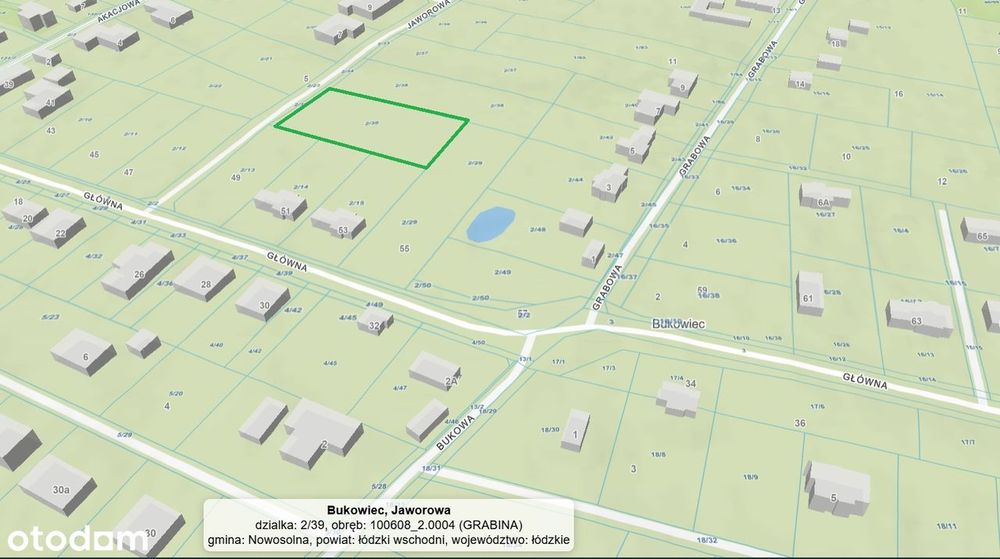Click parcel label 18/30
The image size is (1000, 559).
tap(550, 430)
